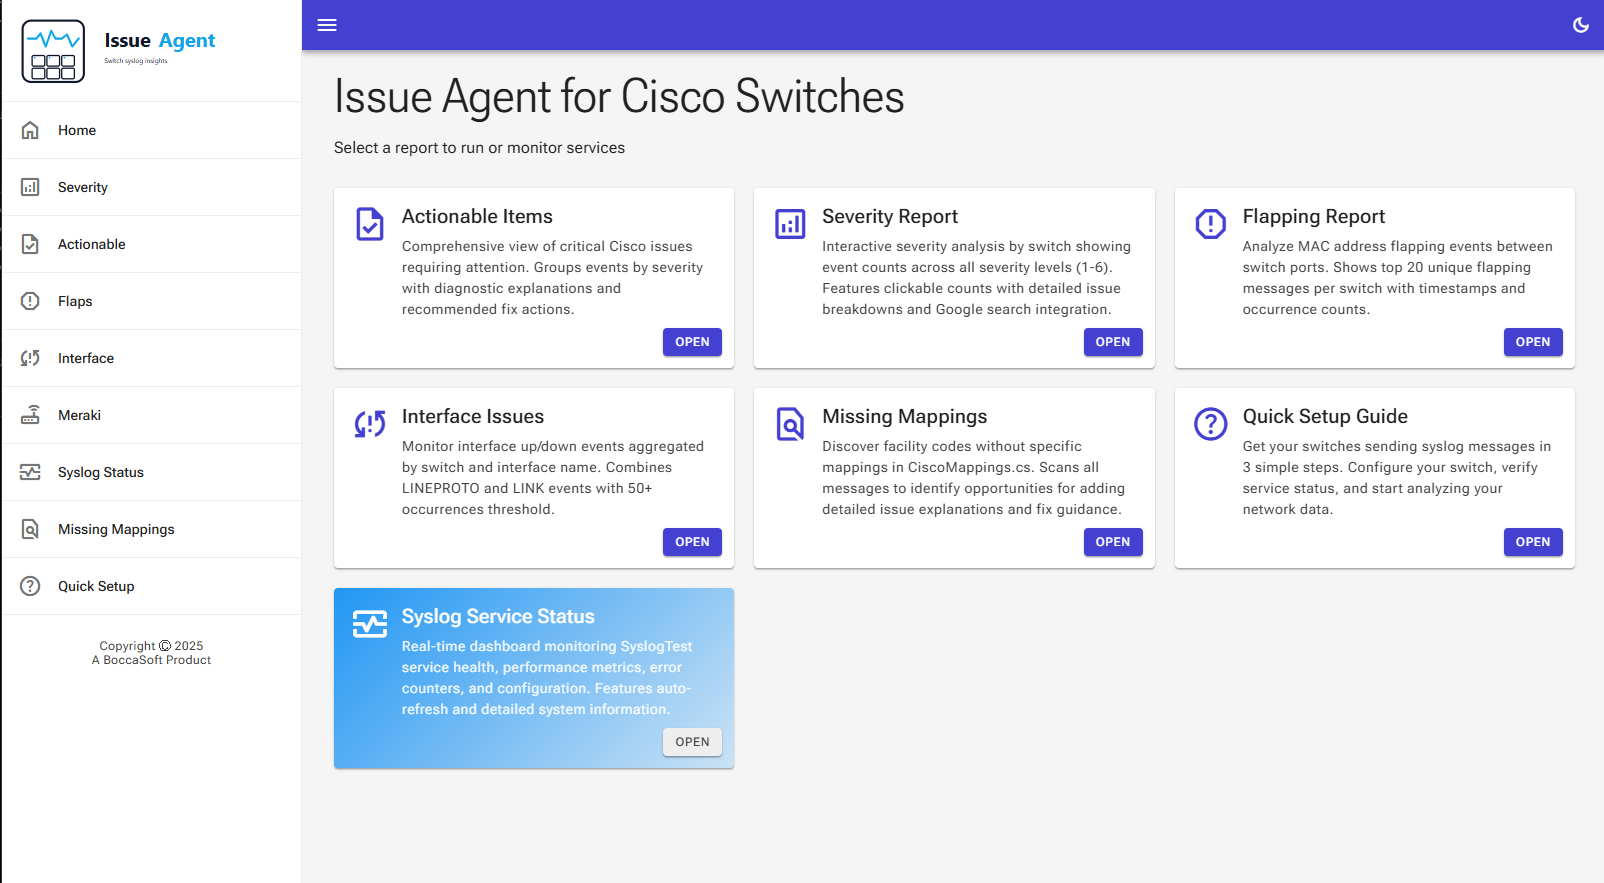1604x883 pixels.
Task: Click the Actionable document-check icon in the sidebar
Action: pyautogui.click(x=30, y=244)
